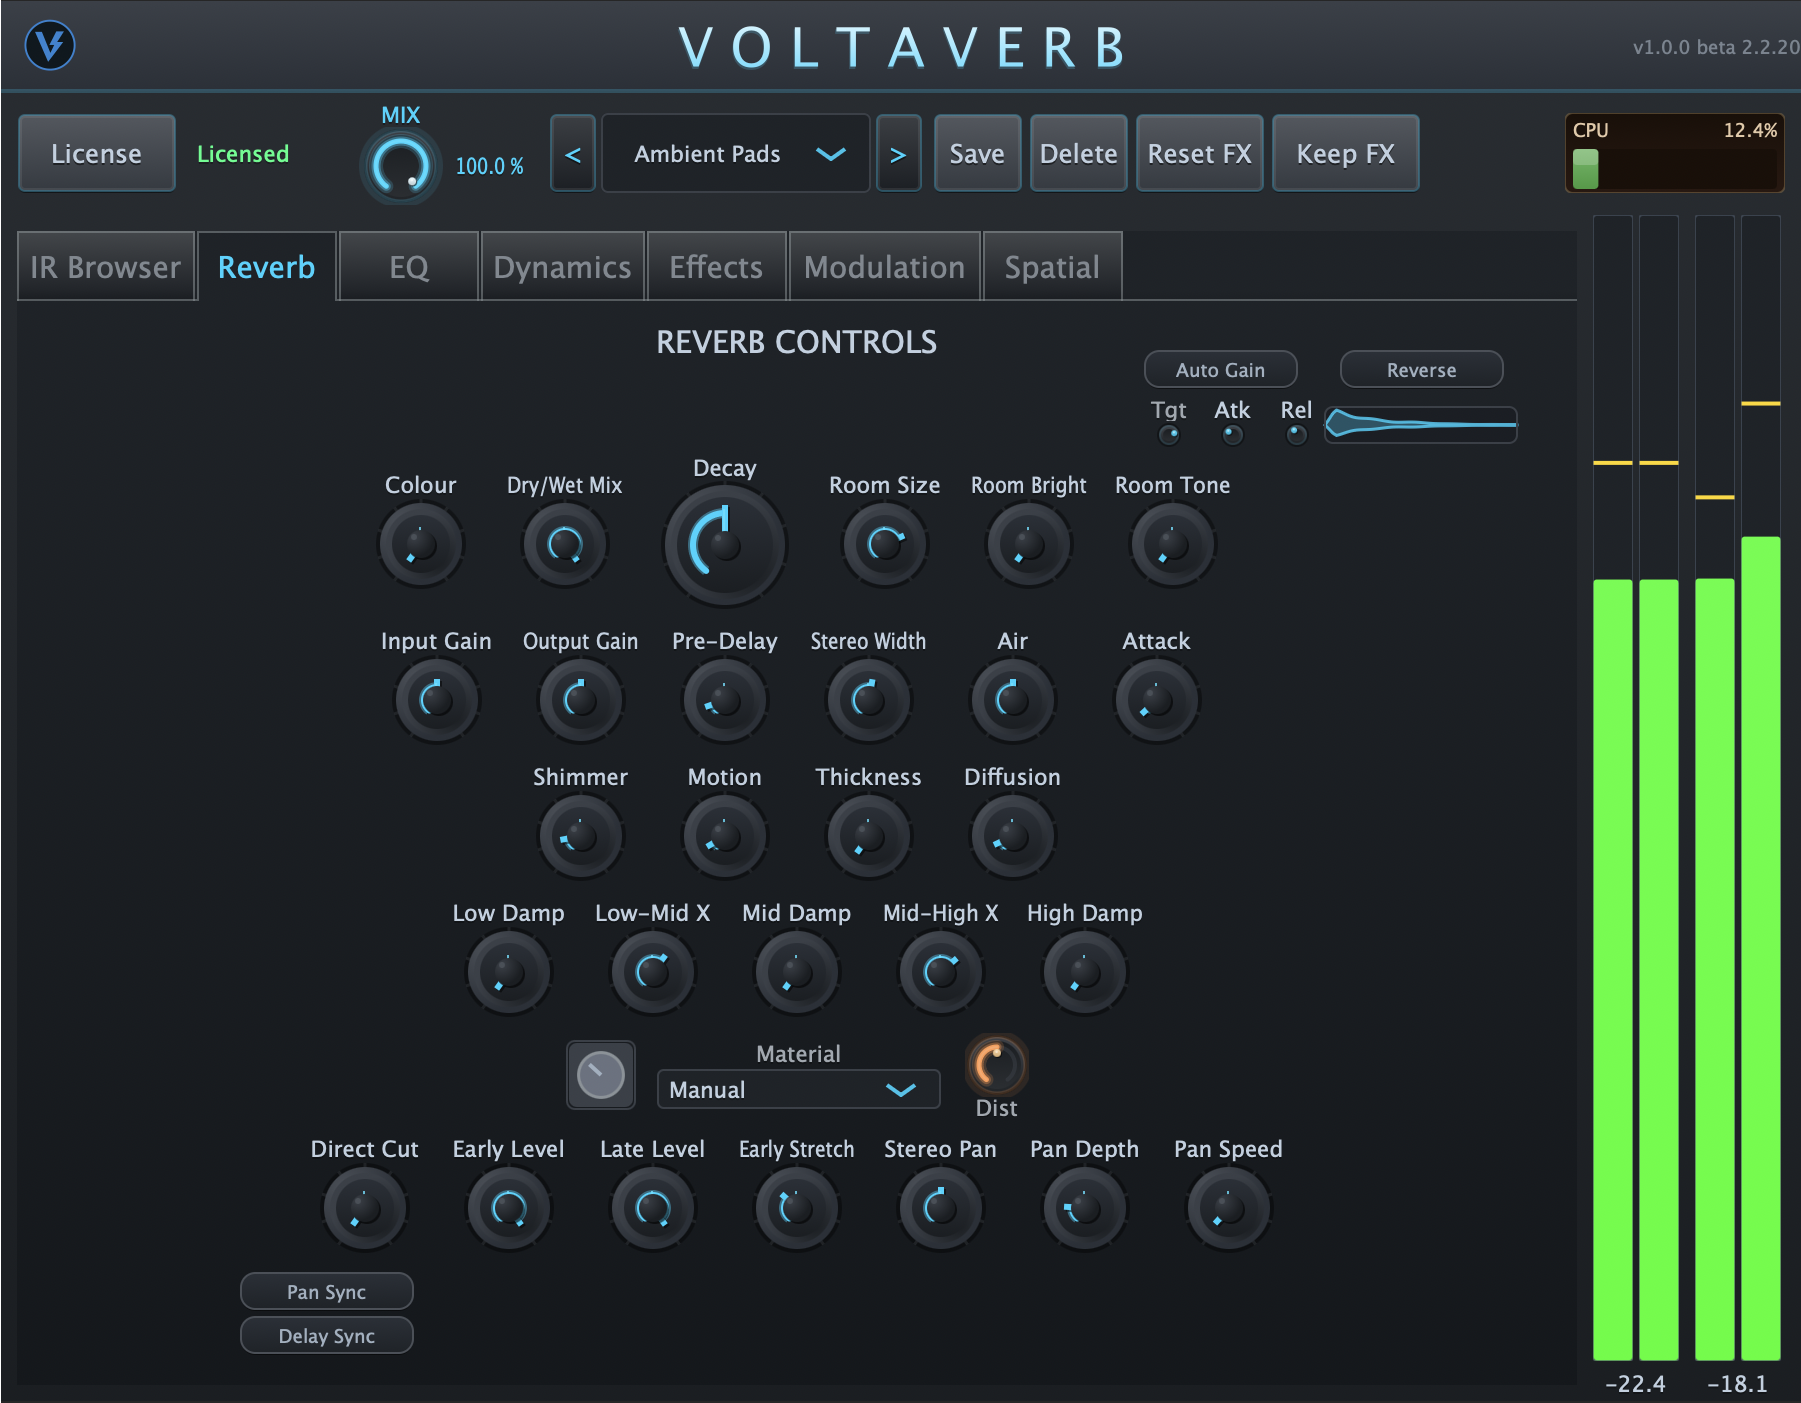The width and height of the screenshot is (1801, 1403).
Task: Enable Delay Sync
Action: tap(327, 1335)
